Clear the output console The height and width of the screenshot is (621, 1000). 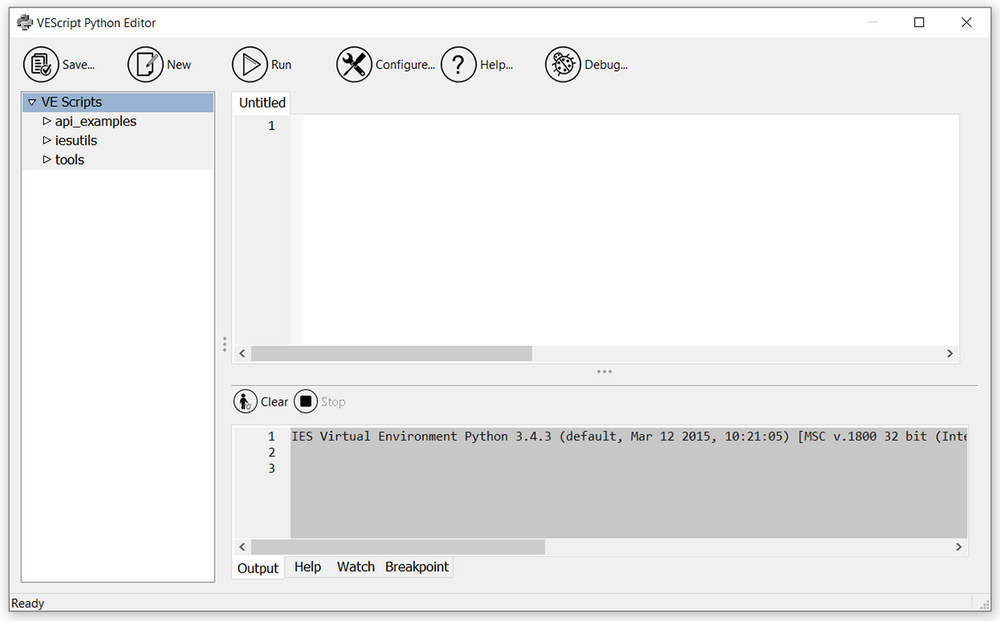click(x=260, y=401)
